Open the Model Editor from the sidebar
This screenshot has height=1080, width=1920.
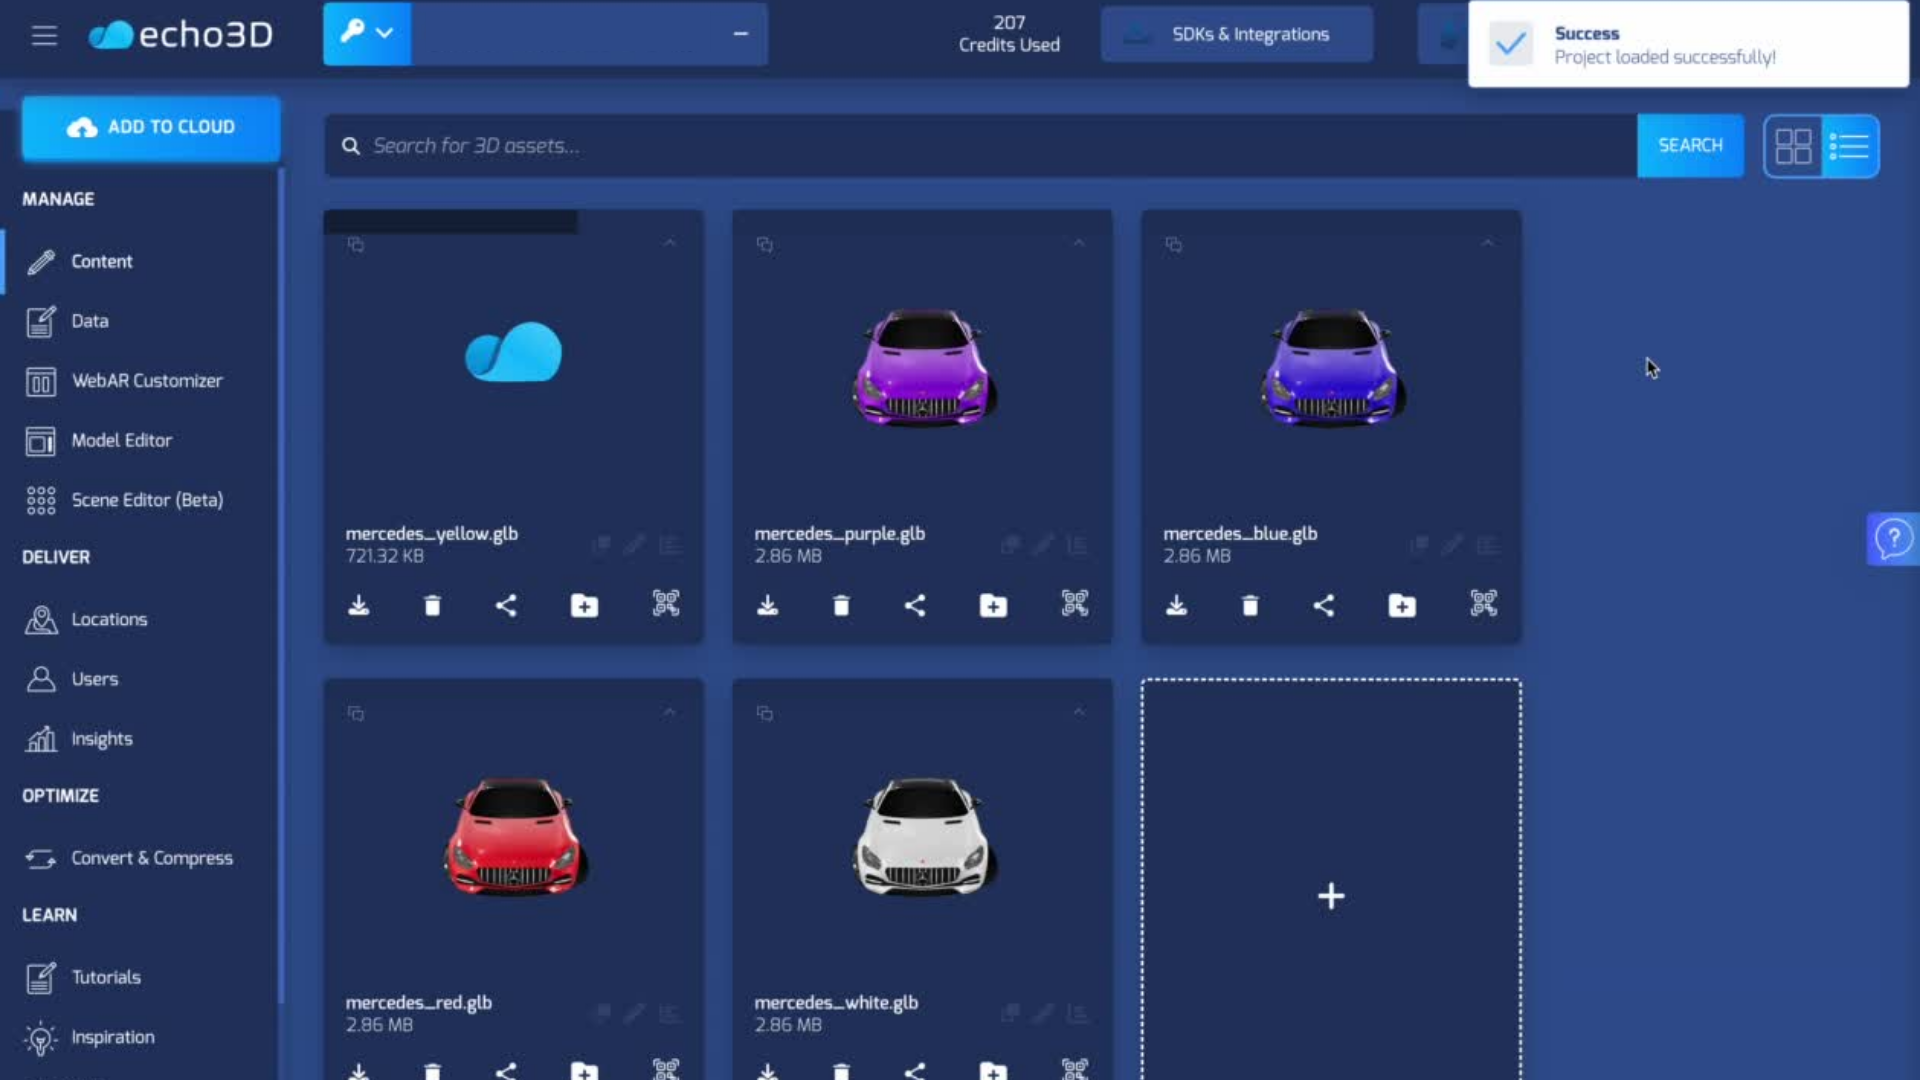click(x=120, y=440)
